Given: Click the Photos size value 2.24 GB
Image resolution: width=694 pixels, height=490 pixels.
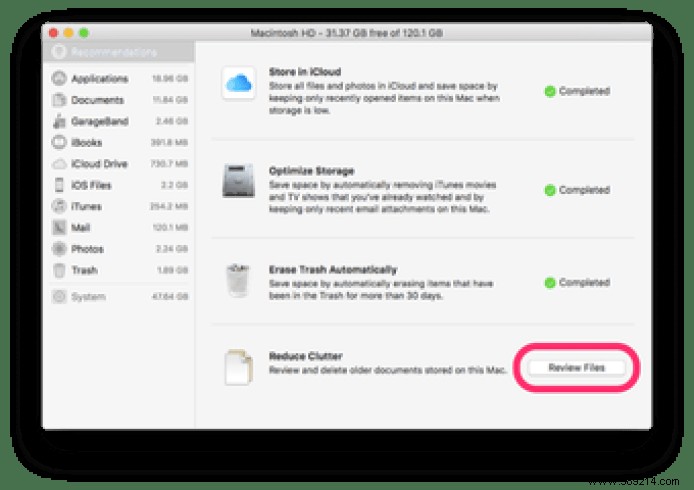Looking at the screenshot, I should 172,249.
